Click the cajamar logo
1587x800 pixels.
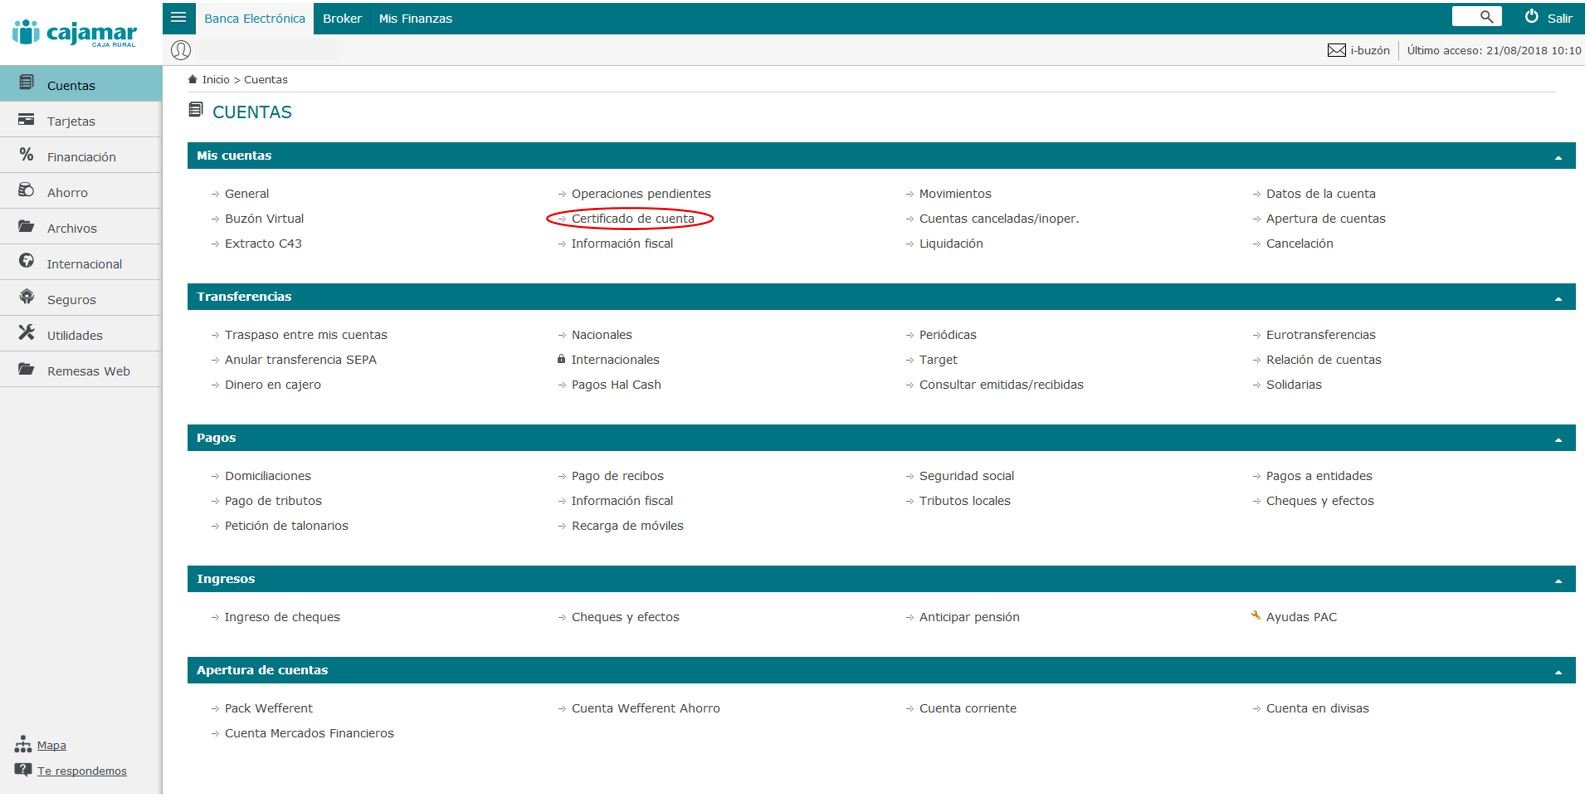(x=74, y=33)
